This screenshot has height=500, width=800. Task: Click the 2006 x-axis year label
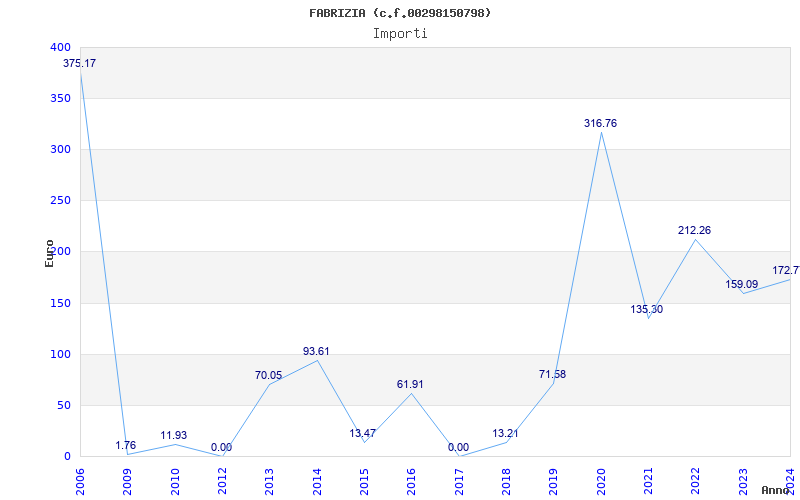coord(80,482)
